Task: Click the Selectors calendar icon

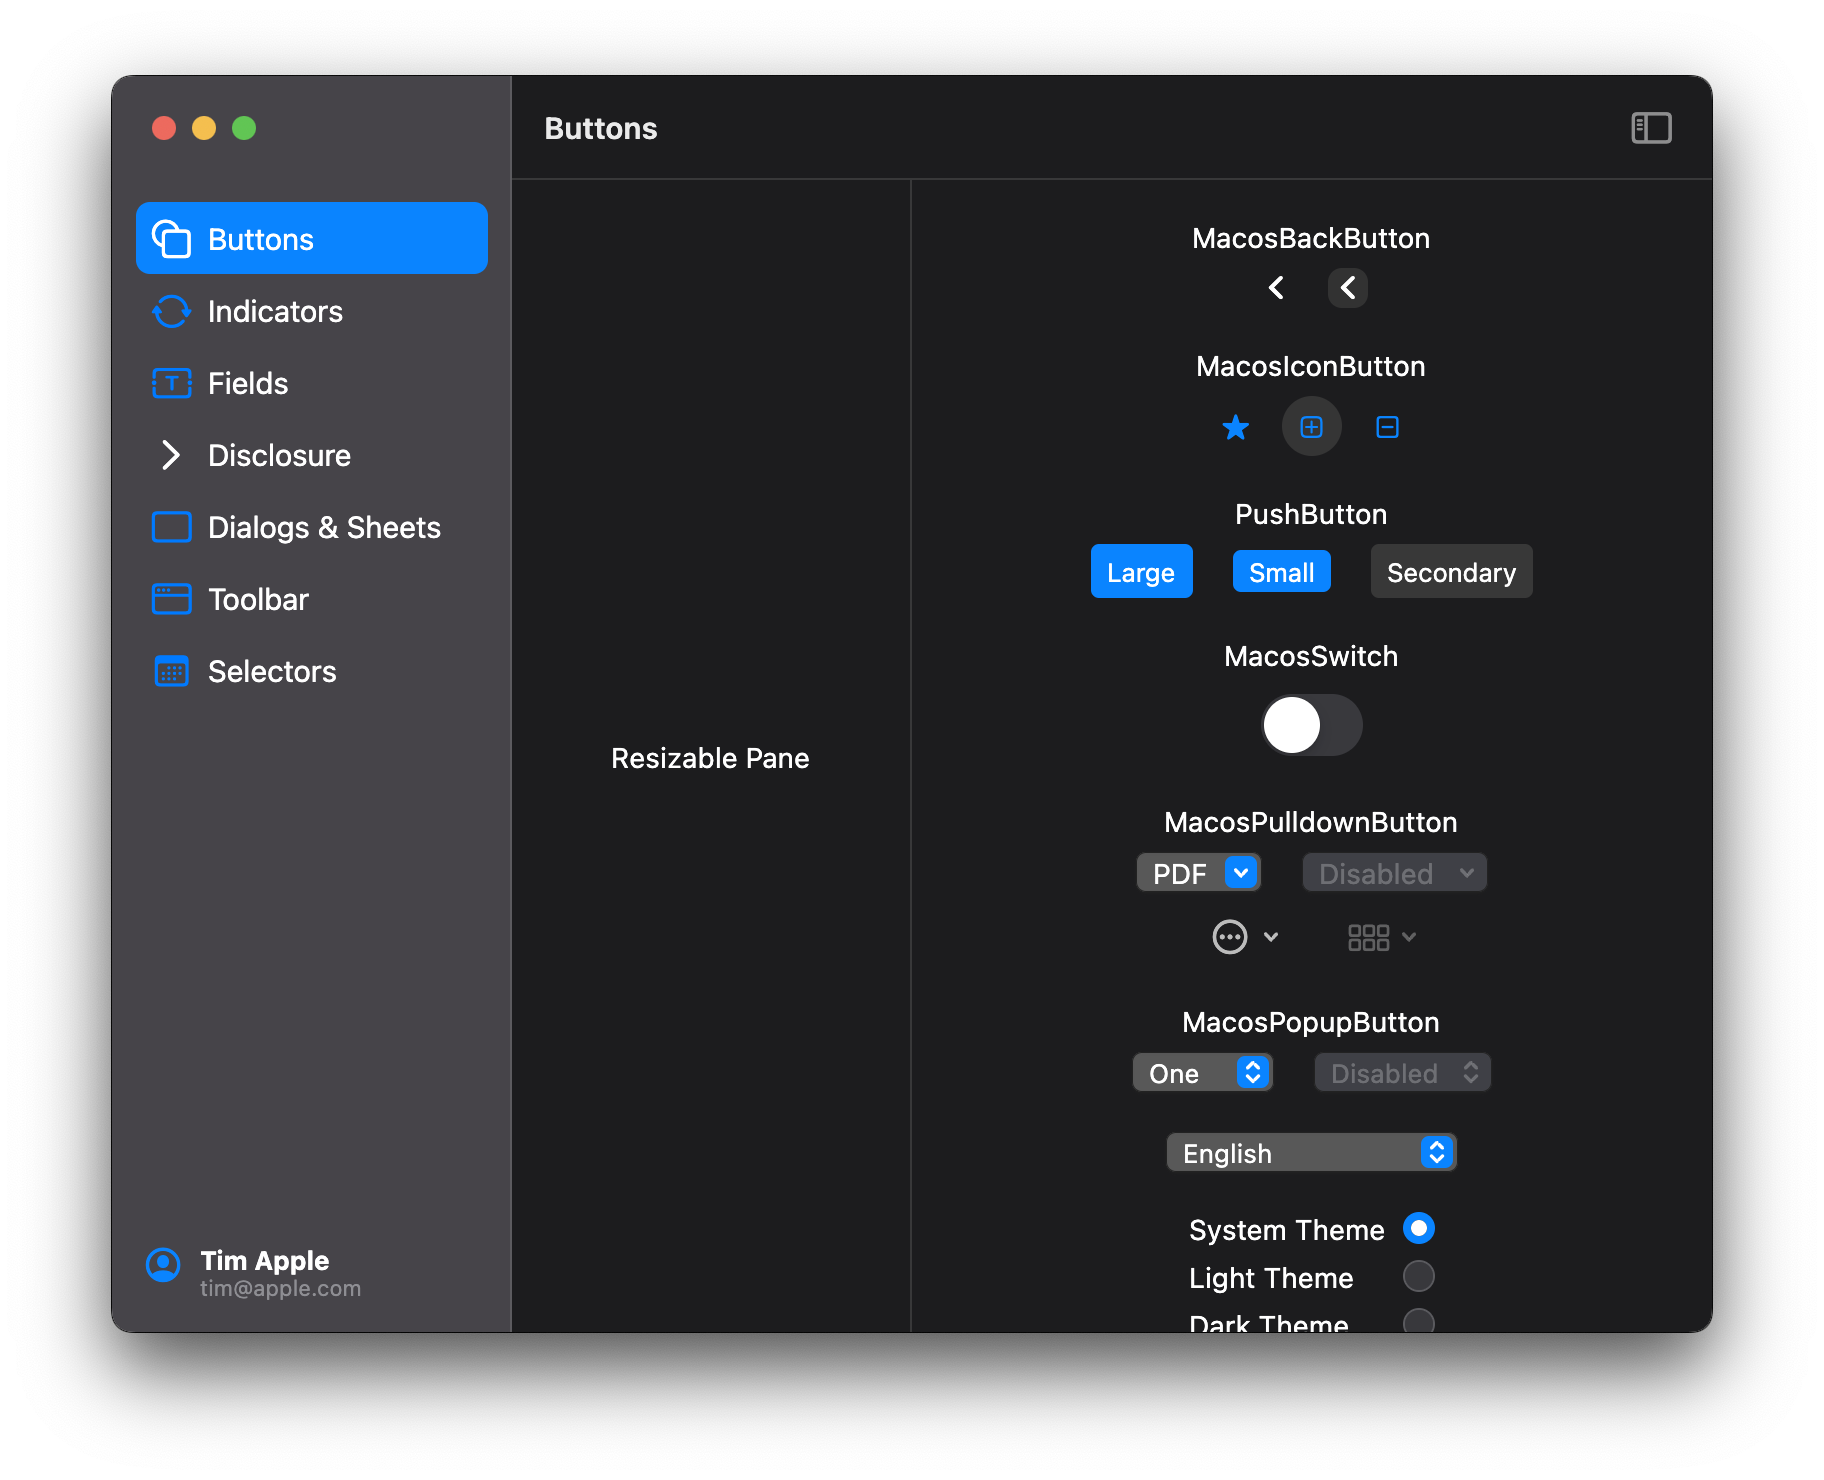Action: [x=171, y=671]
